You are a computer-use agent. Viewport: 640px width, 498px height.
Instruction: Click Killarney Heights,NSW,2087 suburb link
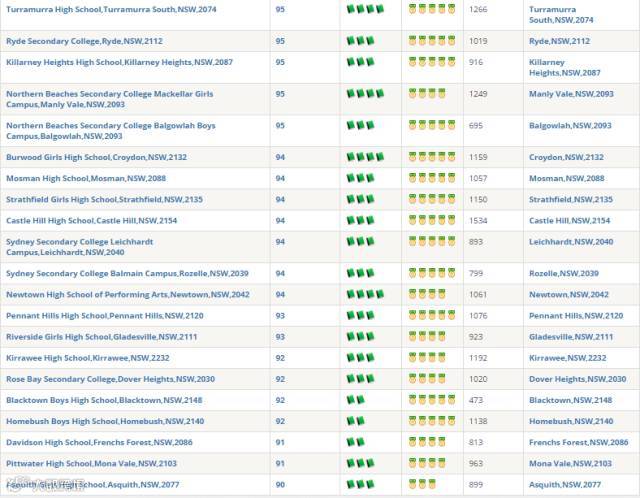[x=565, y=68]
